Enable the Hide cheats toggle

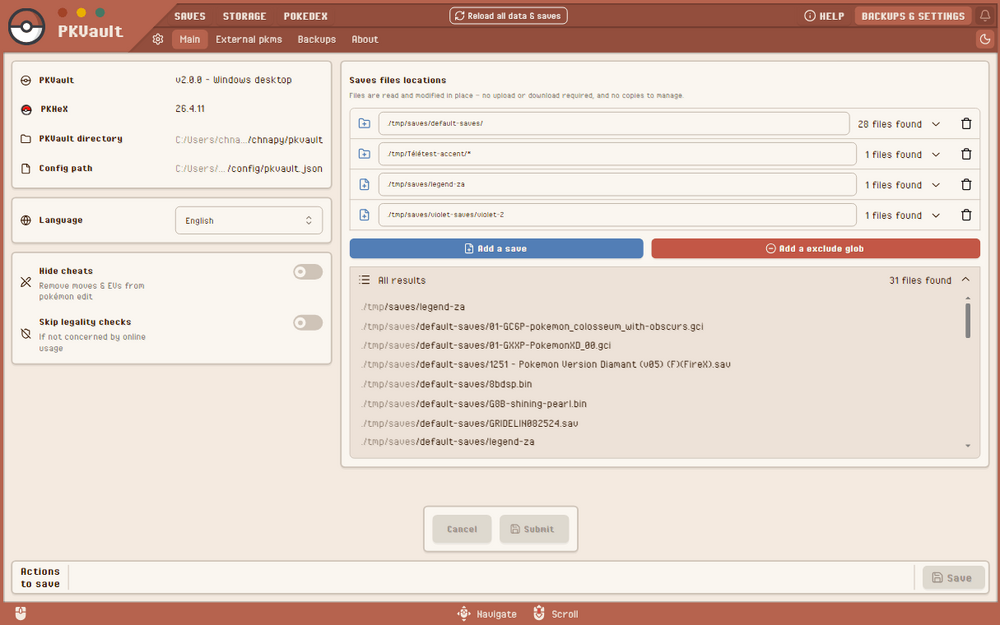click(x=308, y=272)
